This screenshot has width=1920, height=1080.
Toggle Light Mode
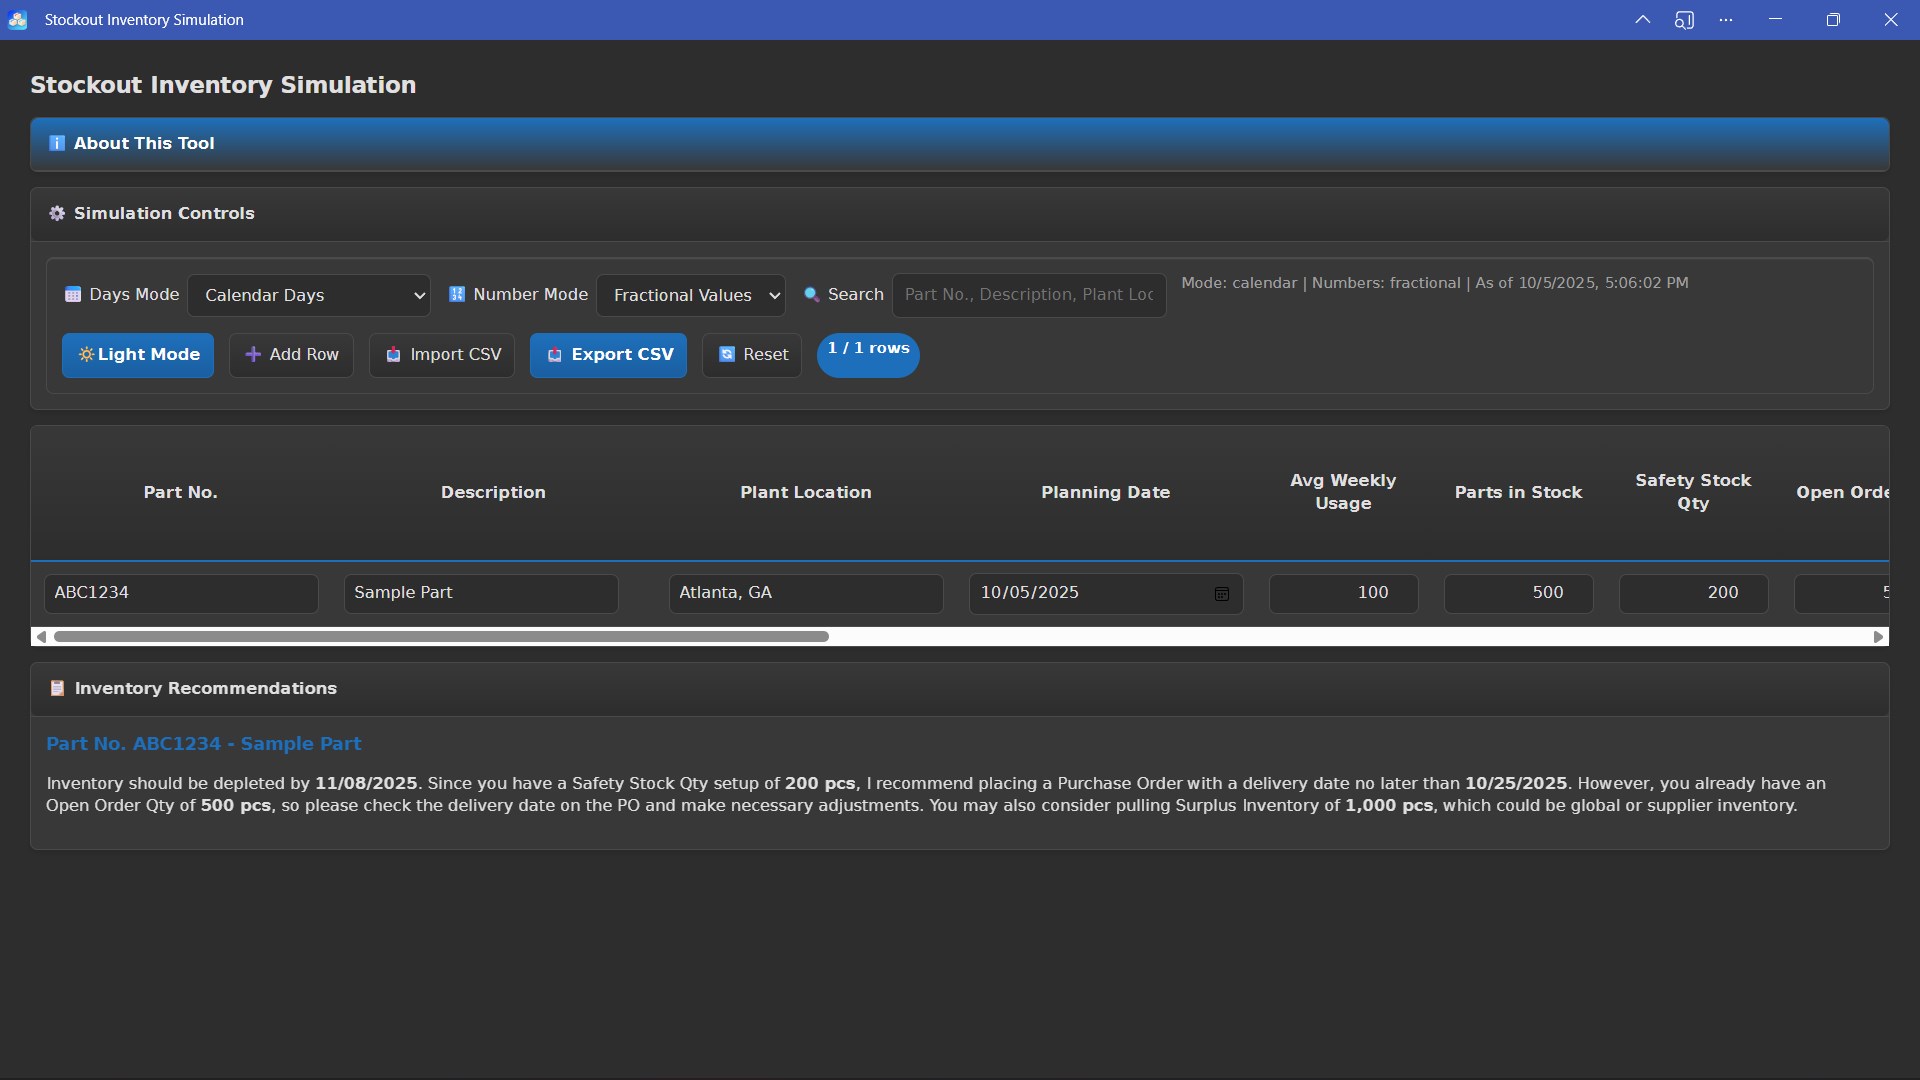[x=138, y=355]
